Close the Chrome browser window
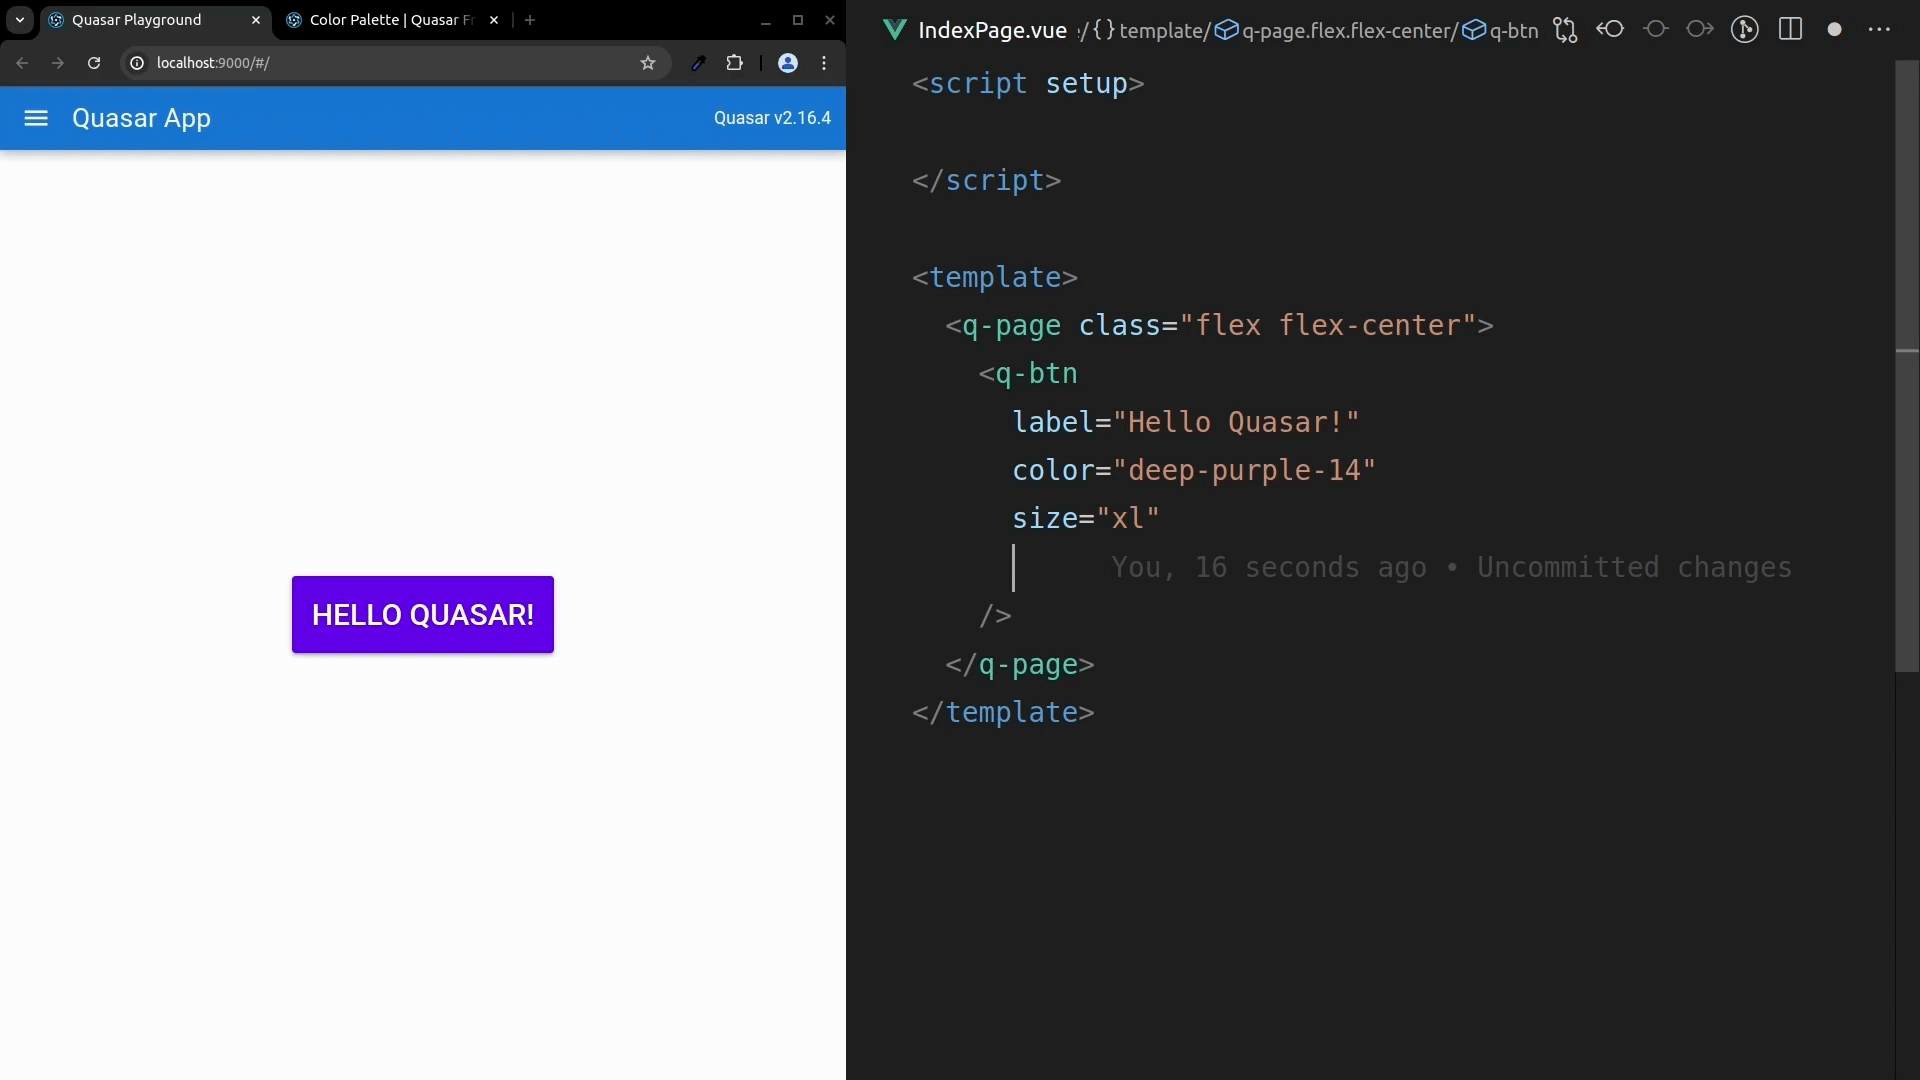This screenshot has width=1920, height=1080. (x=830, y=20)
